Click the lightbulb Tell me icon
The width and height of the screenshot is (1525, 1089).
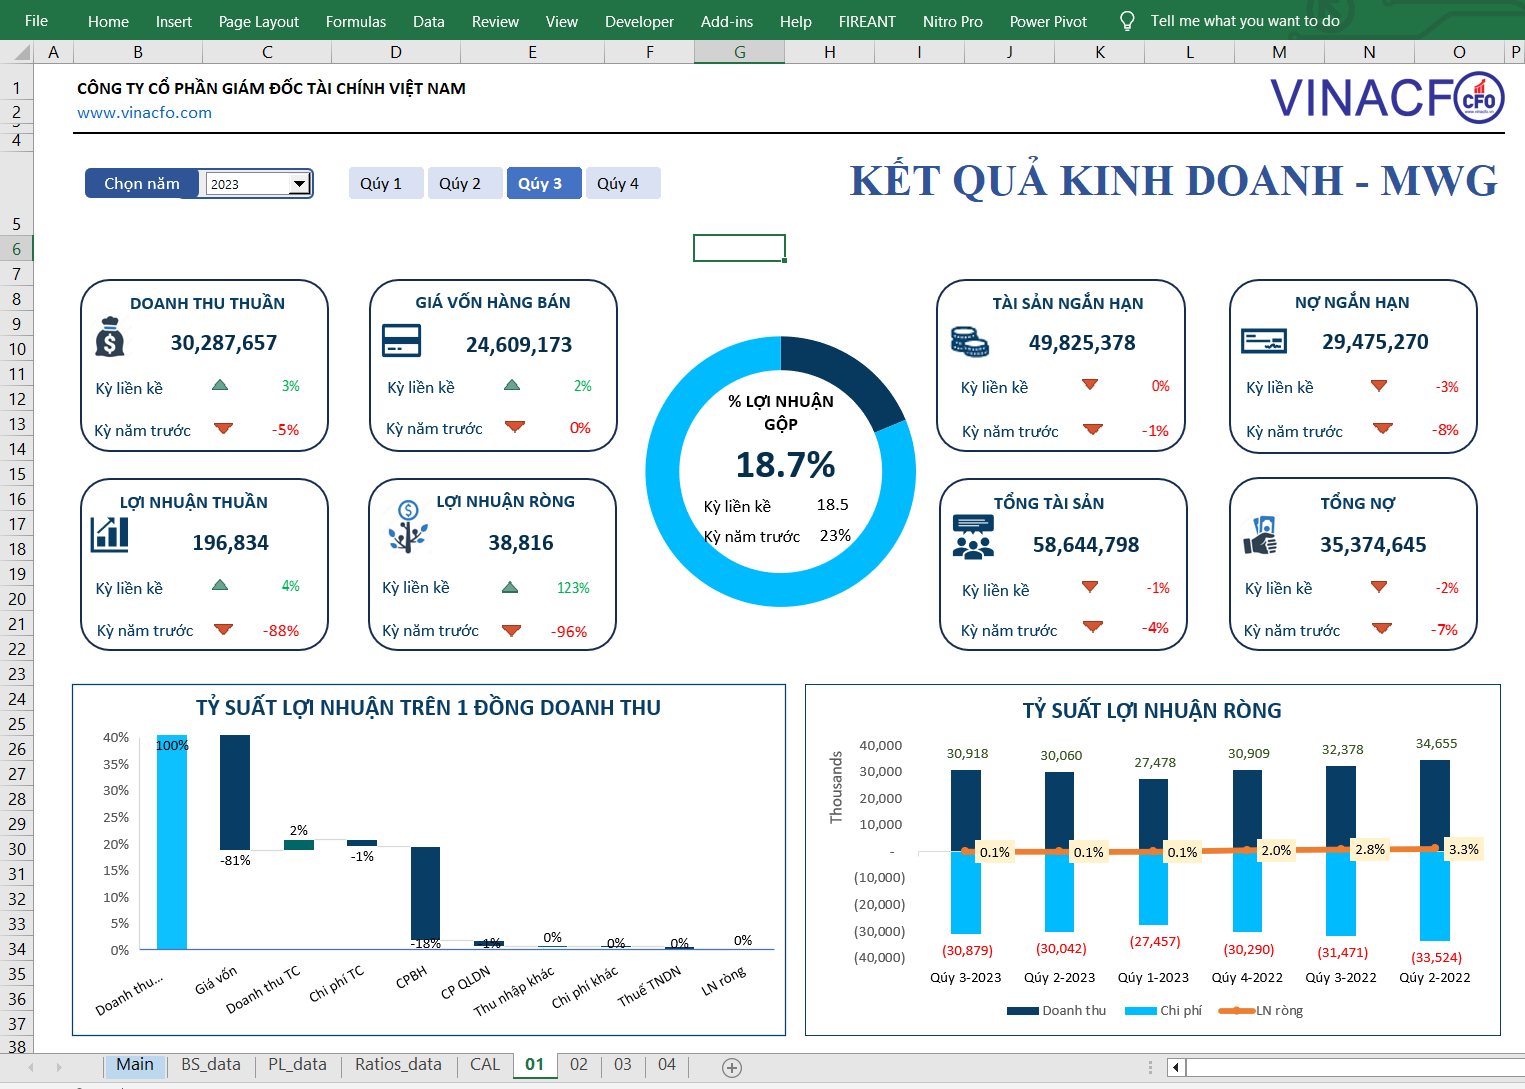click(1127, 21)
